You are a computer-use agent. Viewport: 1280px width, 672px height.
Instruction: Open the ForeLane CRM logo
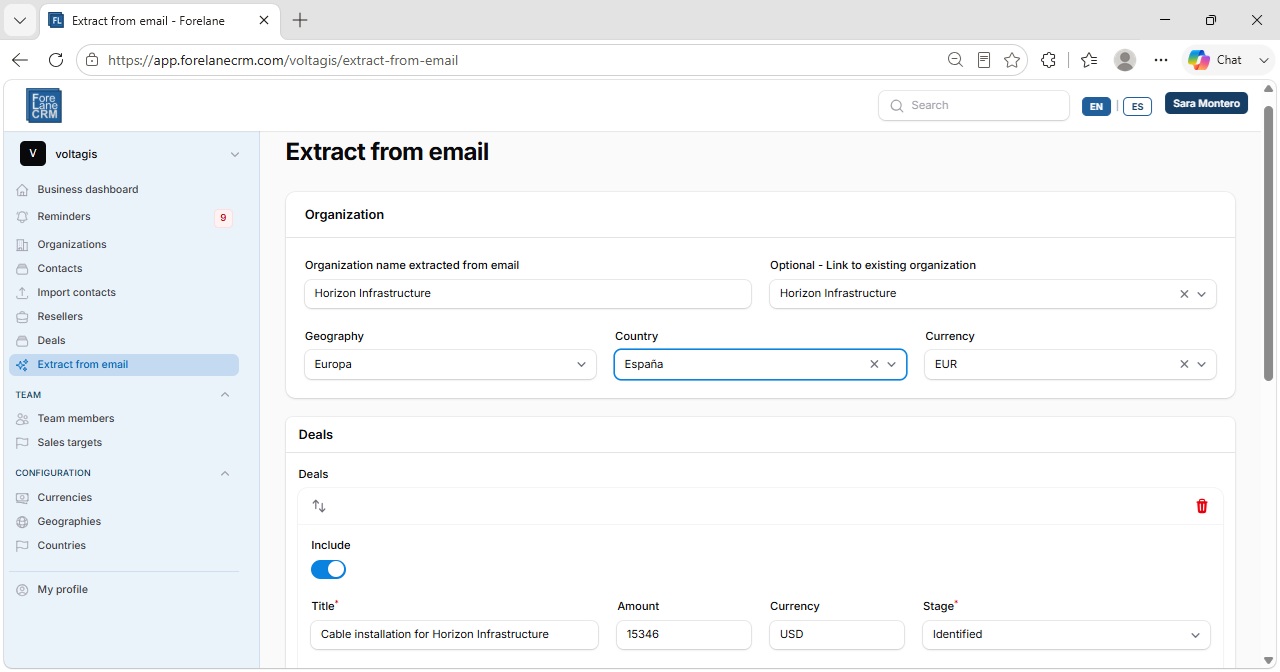tap(44, 105)
